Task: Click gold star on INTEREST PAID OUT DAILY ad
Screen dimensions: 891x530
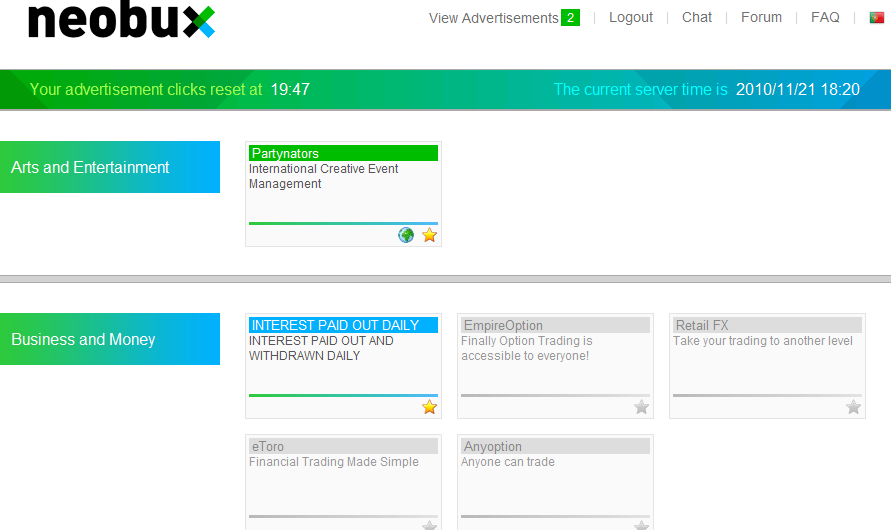Action: pos(429,407)
